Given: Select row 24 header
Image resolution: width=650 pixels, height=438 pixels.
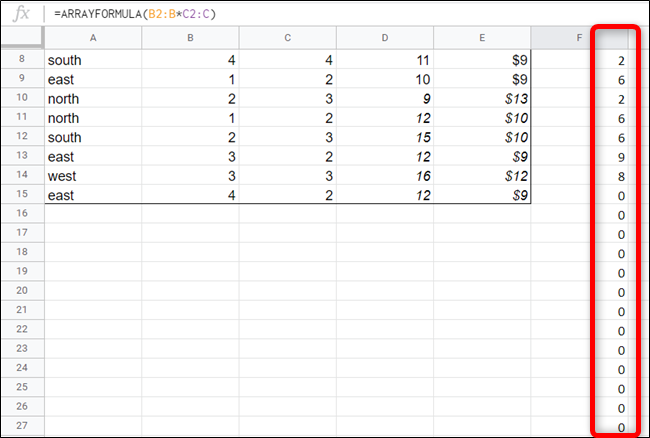Looking at the screenshot, I should [x=22, y=368].
